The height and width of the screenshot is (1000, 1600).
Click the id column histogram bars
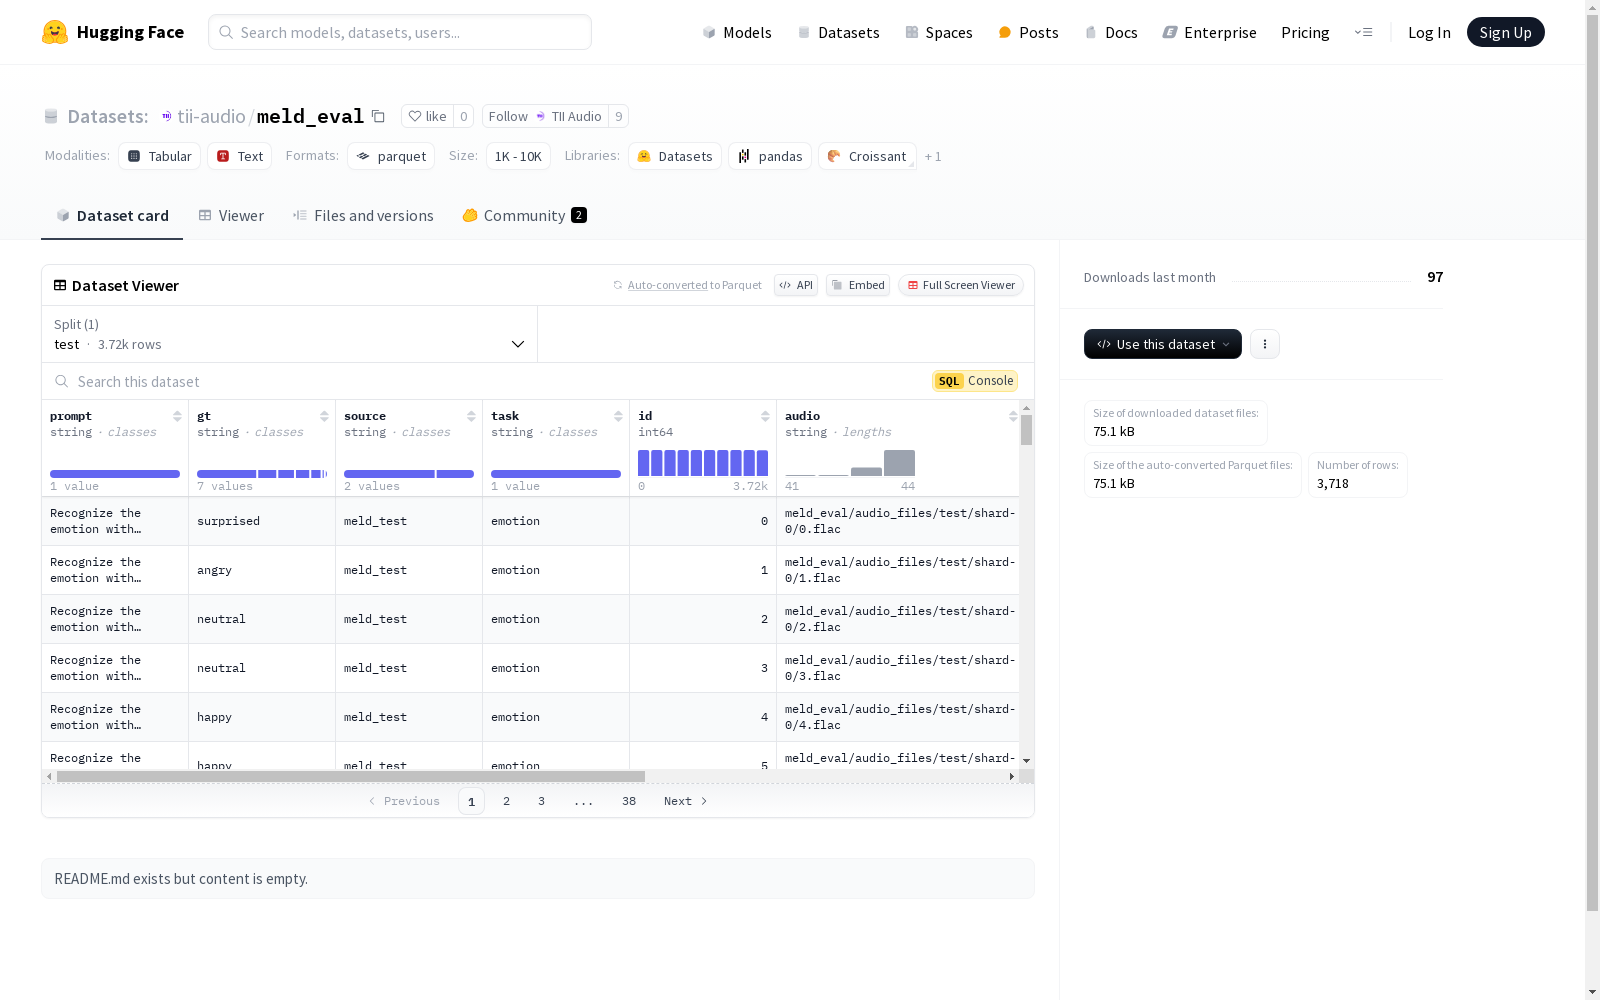(x=703, y=463)
